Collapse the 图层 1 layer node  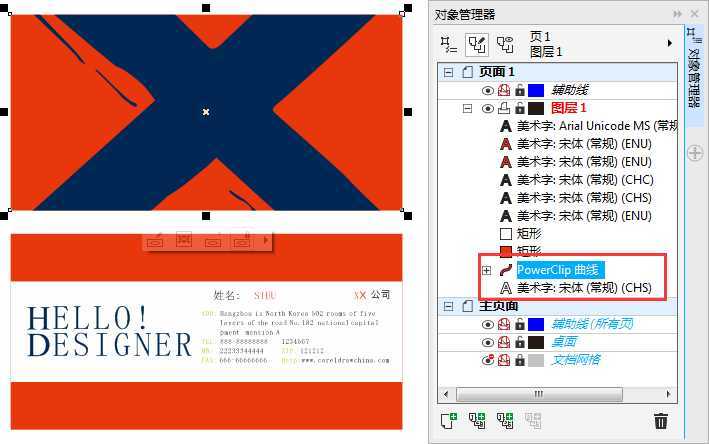tap(468, 109)
